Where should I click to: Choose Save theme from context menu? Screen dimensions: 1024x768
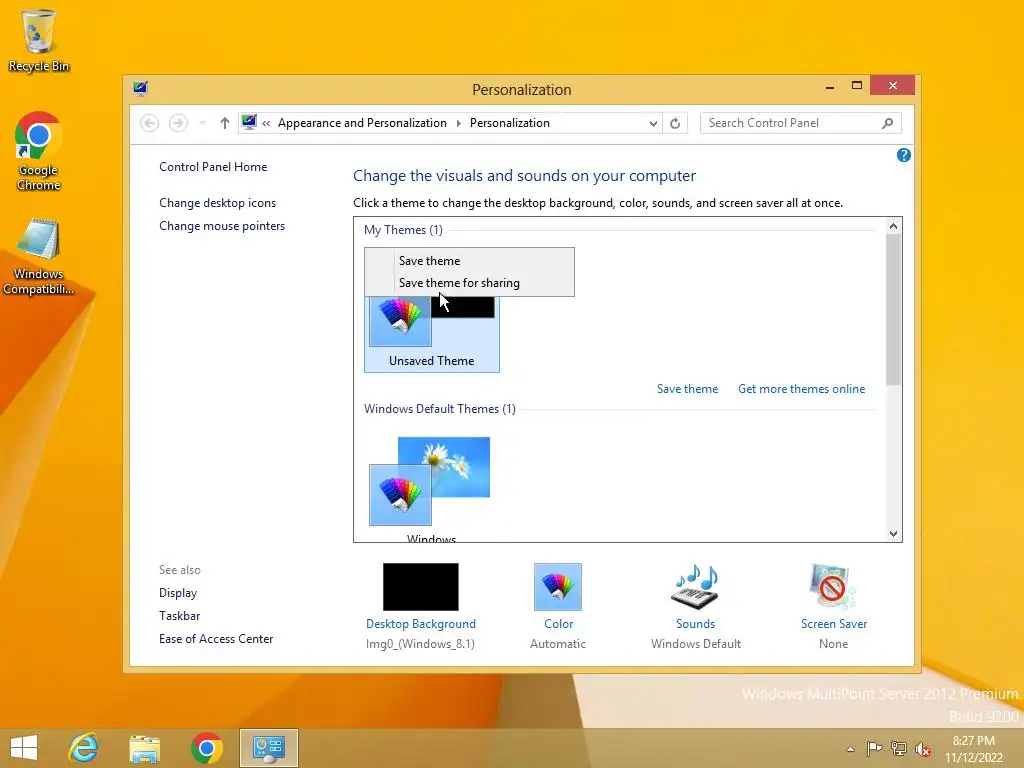point(470,261)
